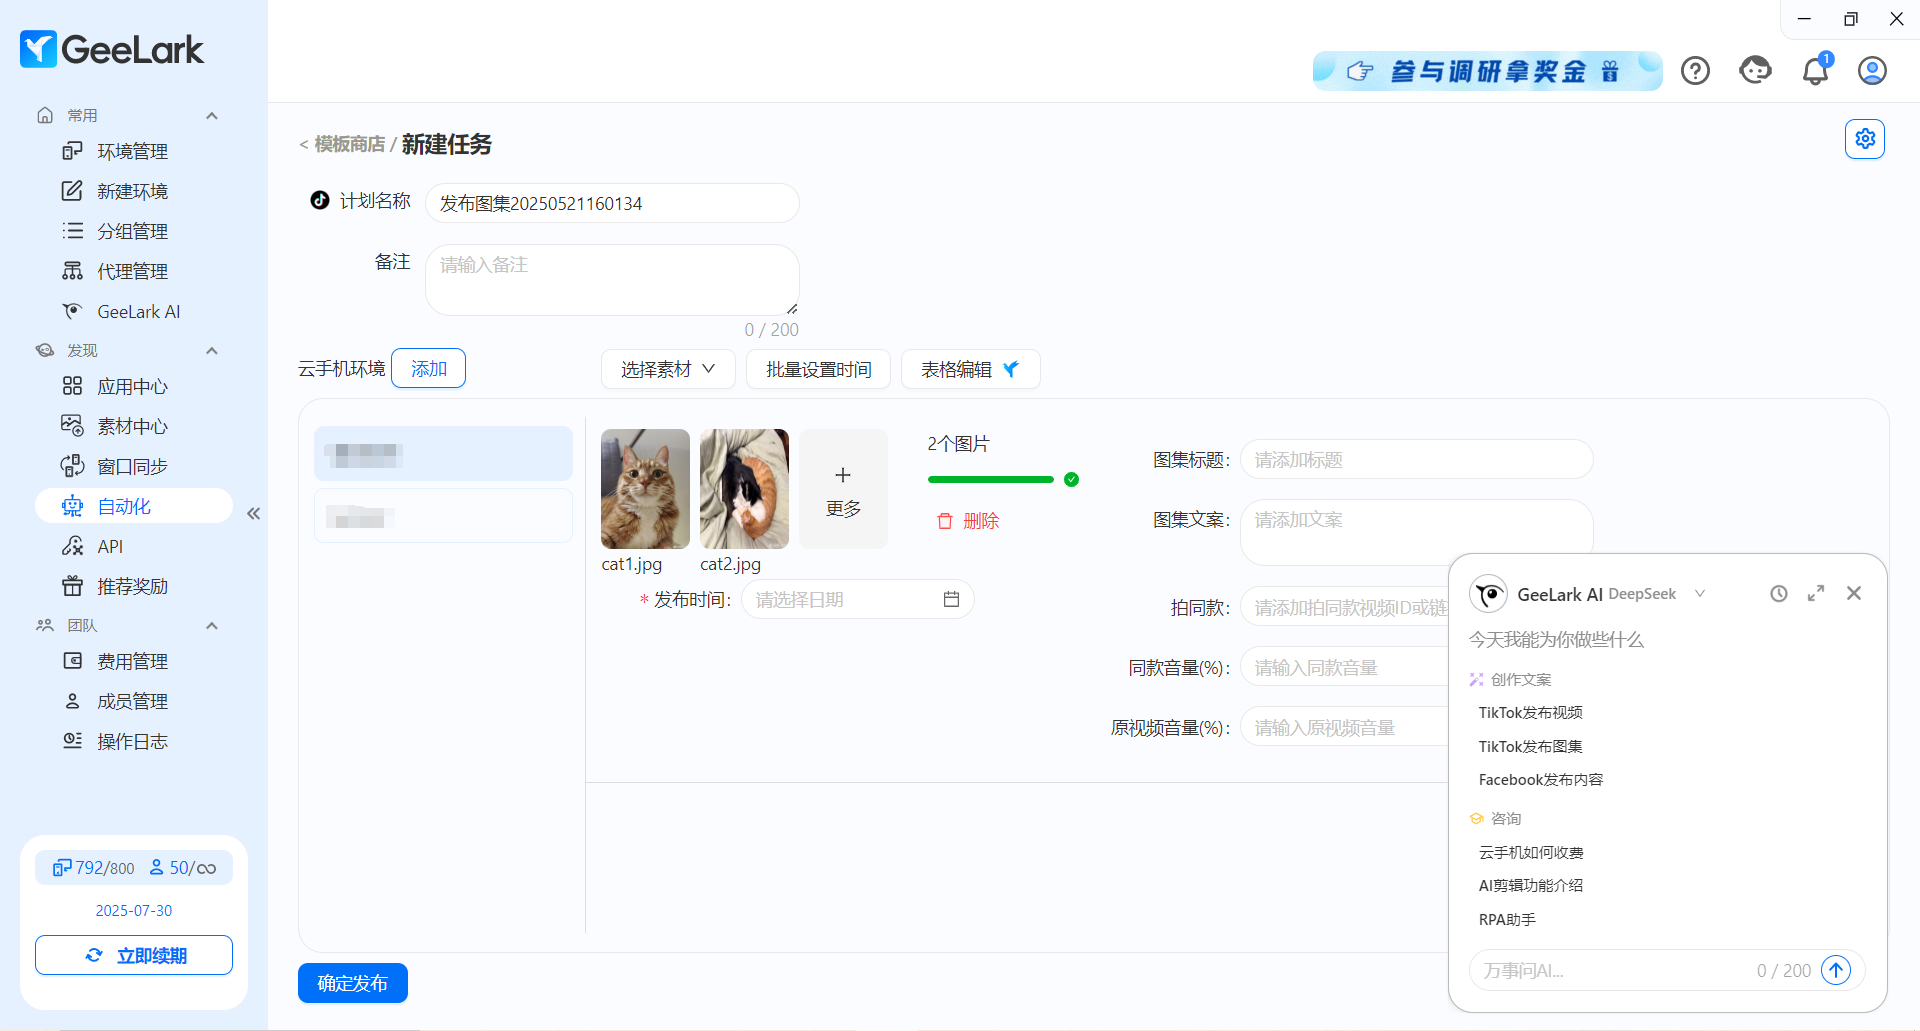Collapse the 常用 sidebar section
1920x1031 pixels.
[212, 116]
